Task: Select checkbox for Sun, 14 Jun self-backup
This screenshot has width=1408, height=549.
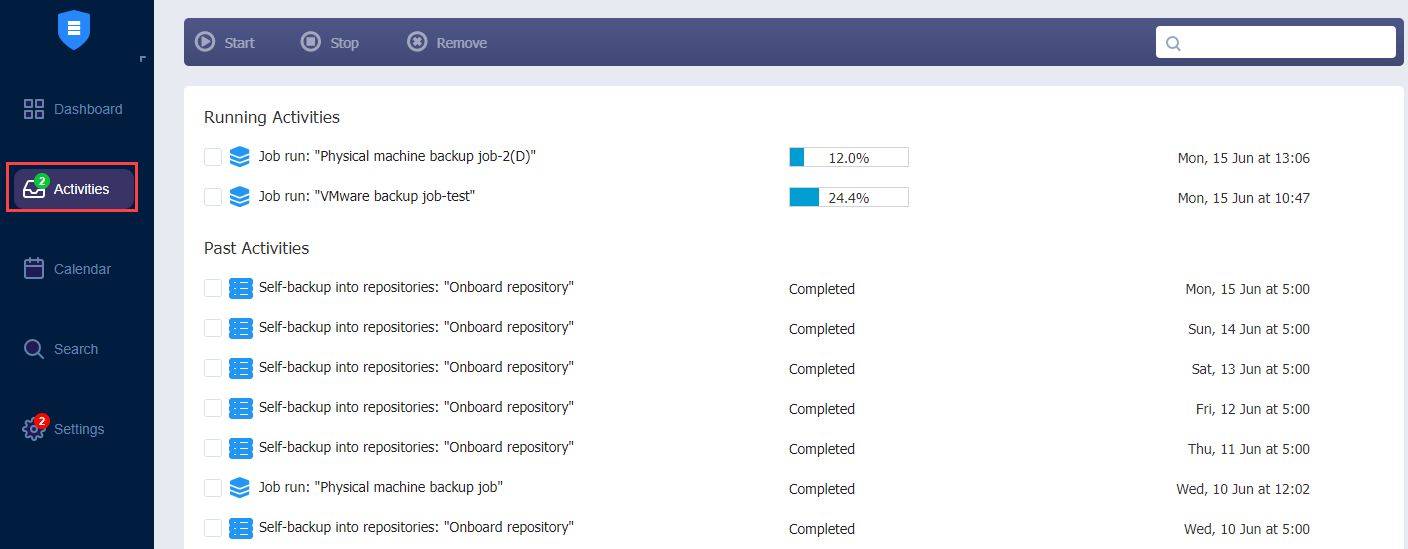Action: 213,328
